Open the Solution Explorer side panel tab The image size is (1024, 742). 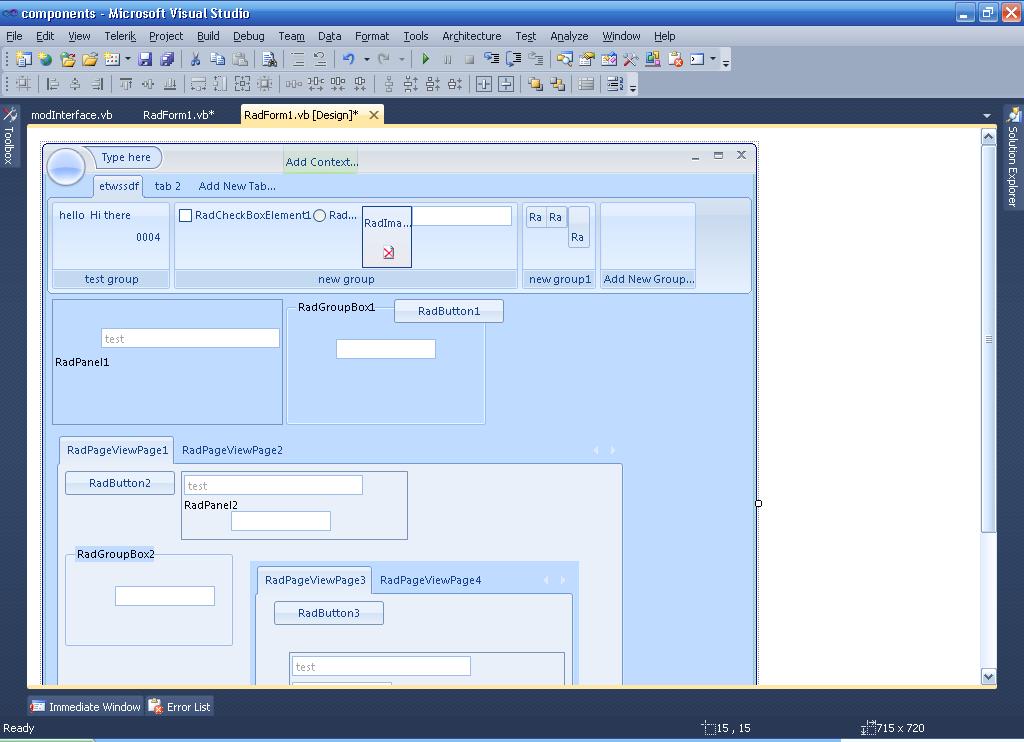[x=1013, y=158]
